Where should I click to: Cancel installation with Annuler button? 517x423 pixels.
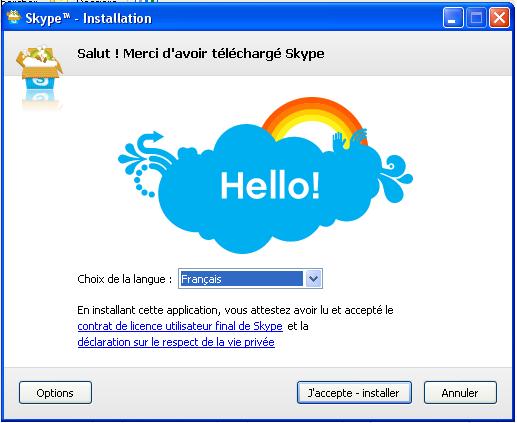(460, 393)
